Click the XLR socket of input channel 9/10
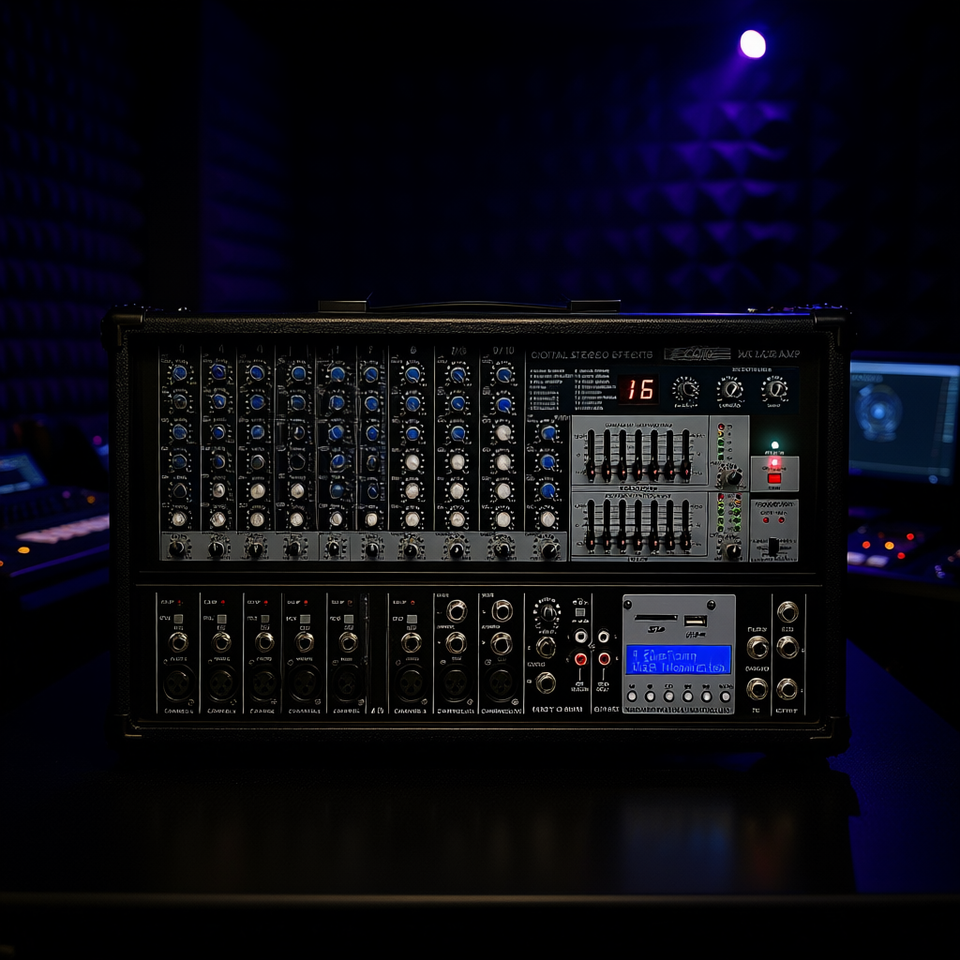 coord(501,682)
